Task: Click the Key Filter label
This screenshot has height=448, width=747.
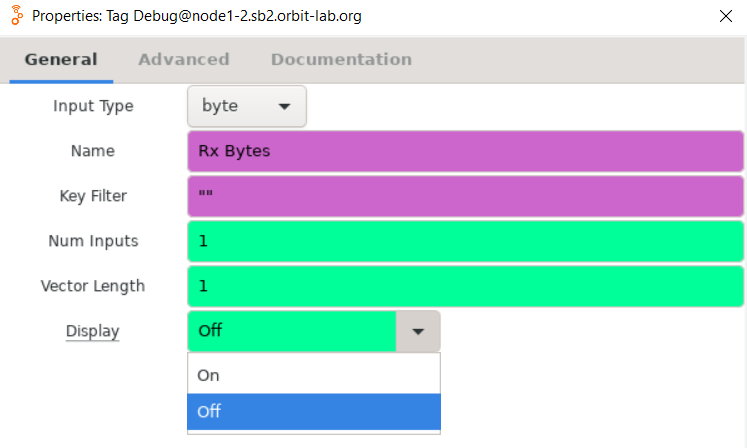Action: click(x=93, y=196)
